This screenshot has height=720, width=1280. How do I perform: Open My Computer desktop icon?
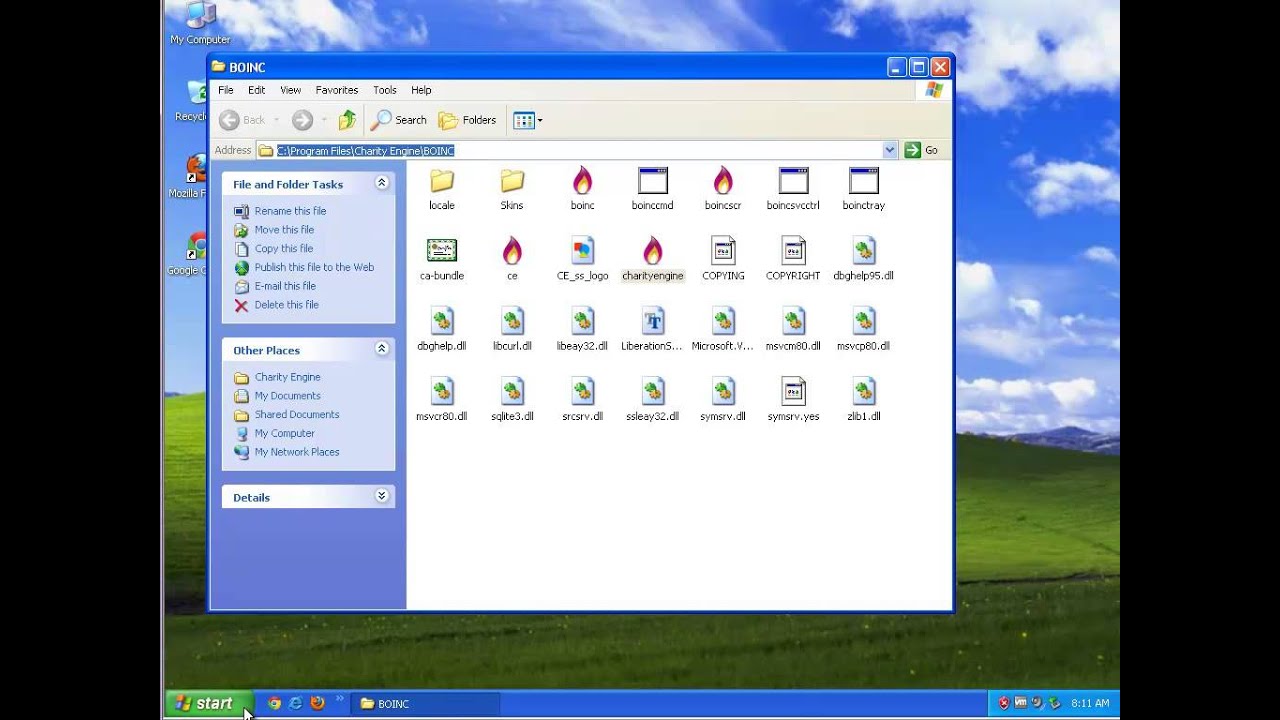tap(200, 23)
